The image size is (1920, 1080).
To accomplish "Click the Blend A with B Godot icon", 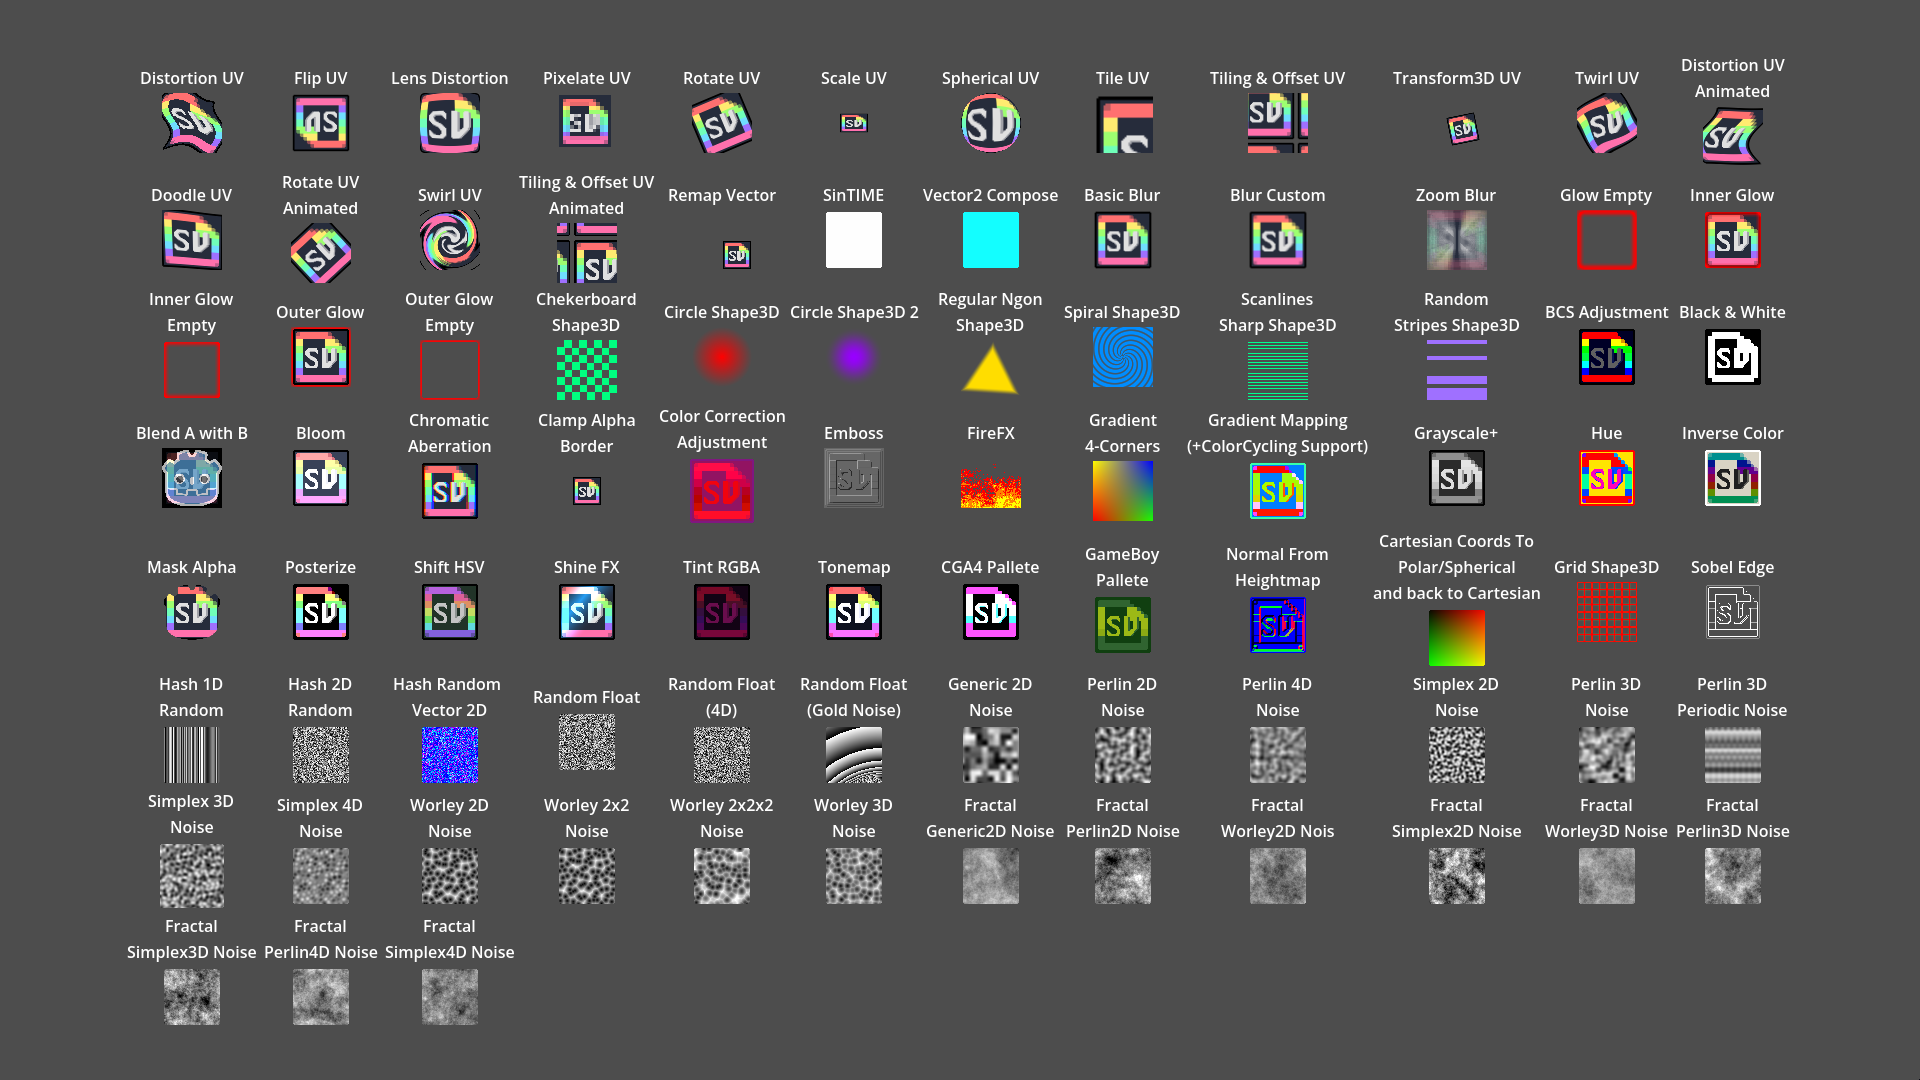I will pyautogui.click(x=191, y=478).
